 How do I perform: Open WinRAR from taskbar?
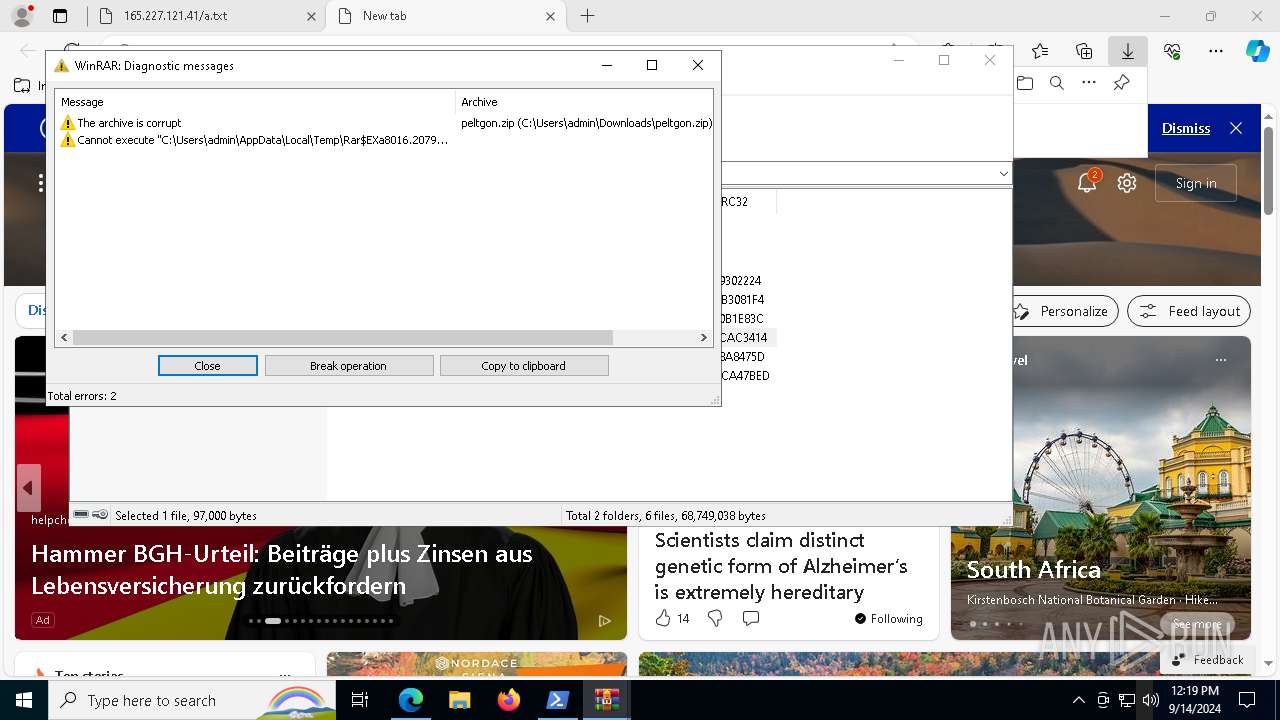point(607,700)
